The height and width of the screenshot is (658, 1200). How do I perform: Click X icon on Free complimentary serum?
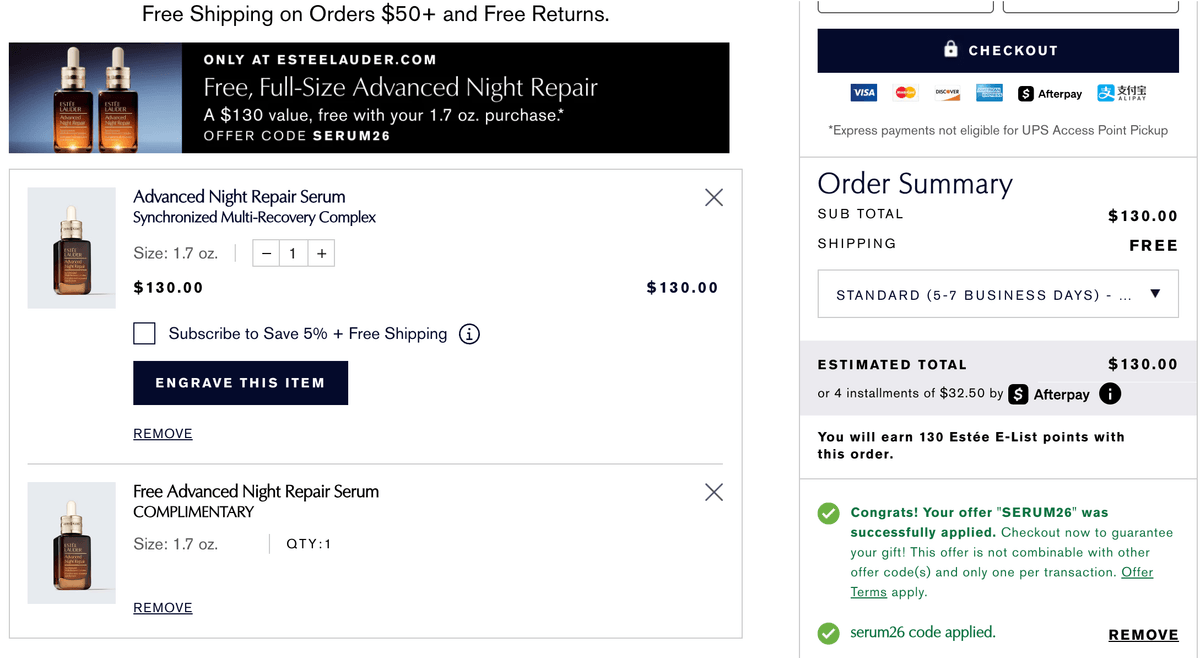(714, 492)
